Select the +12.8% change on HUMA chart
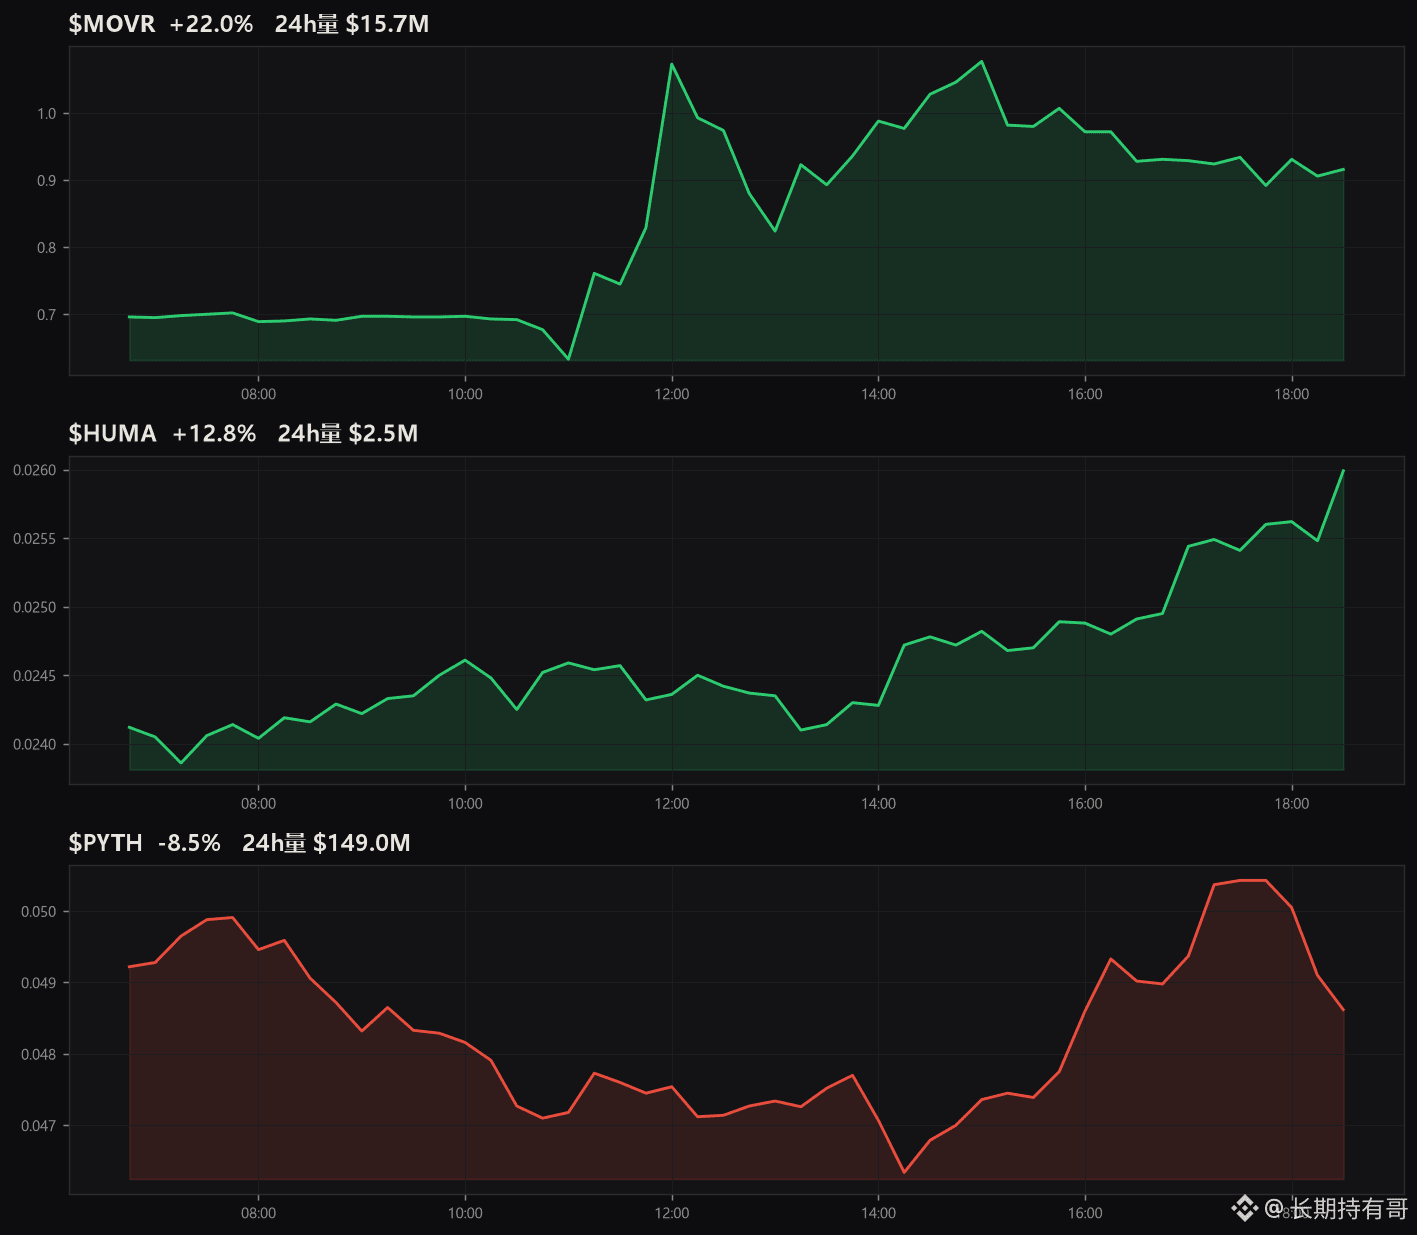The height and width of the screenshot is (1235, 1417). (x=214, y=434)
